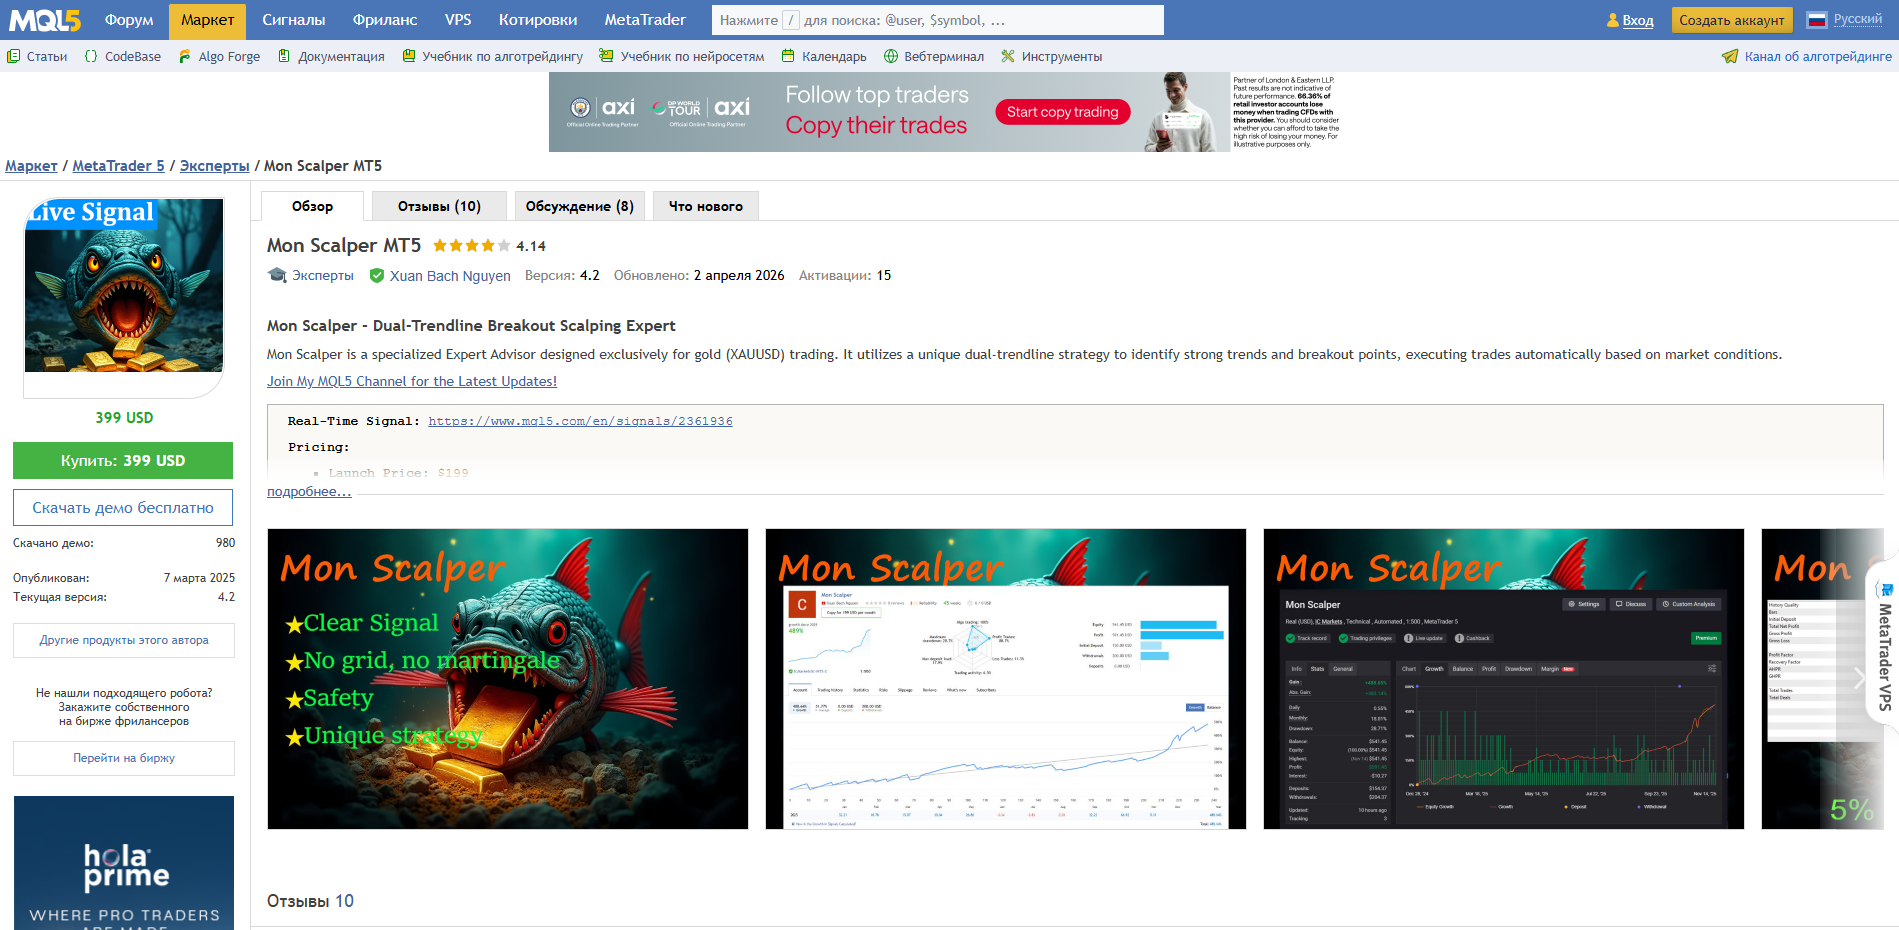
Task: Click the graduation cap Эксперты icon
Action: [277, 275]
